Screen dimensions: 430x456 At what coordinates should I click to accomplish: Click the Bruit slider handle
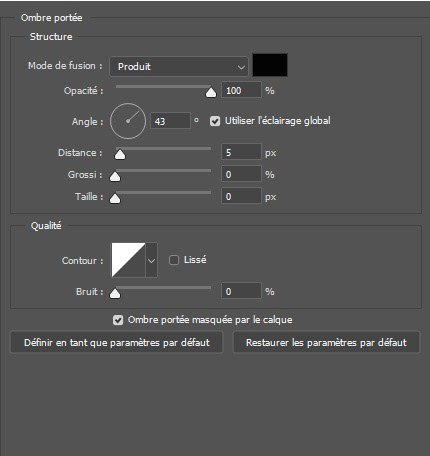pyautogui.click(x=115, y=293)
